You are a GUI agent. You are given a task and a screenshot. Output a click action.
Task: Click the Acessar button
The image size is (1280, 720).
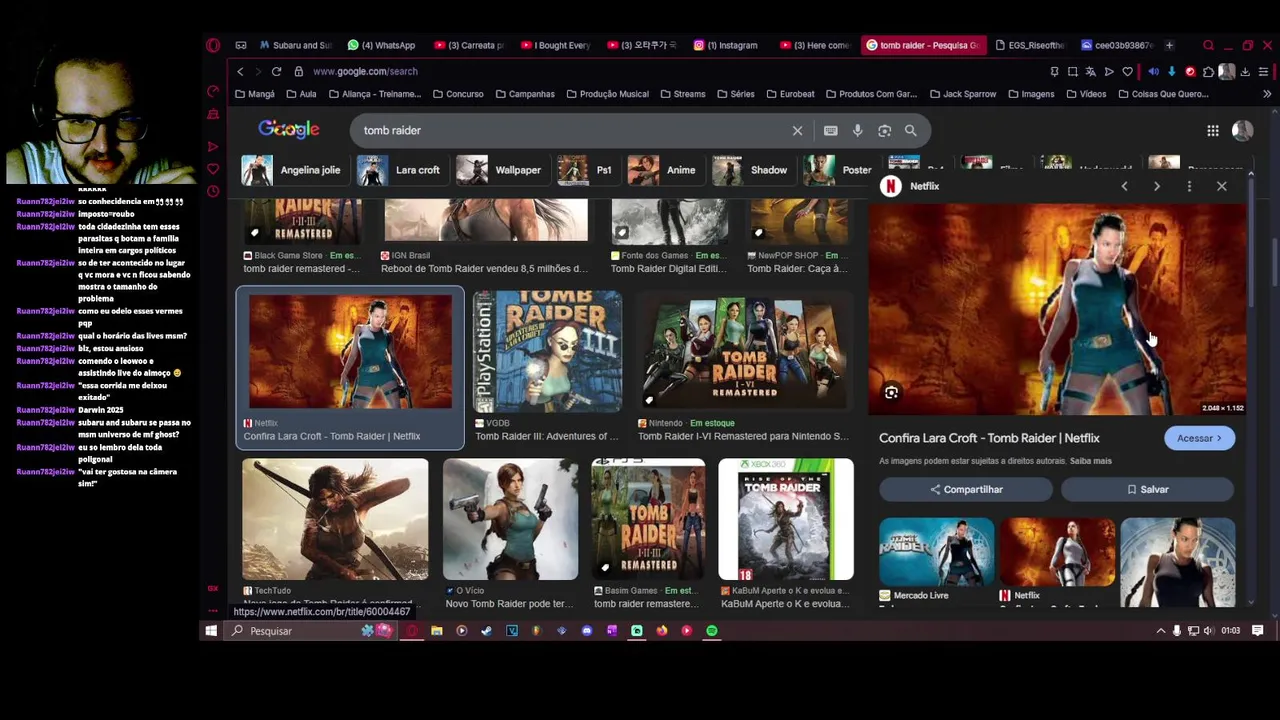pyautogui.click(x=1199, y=438)
